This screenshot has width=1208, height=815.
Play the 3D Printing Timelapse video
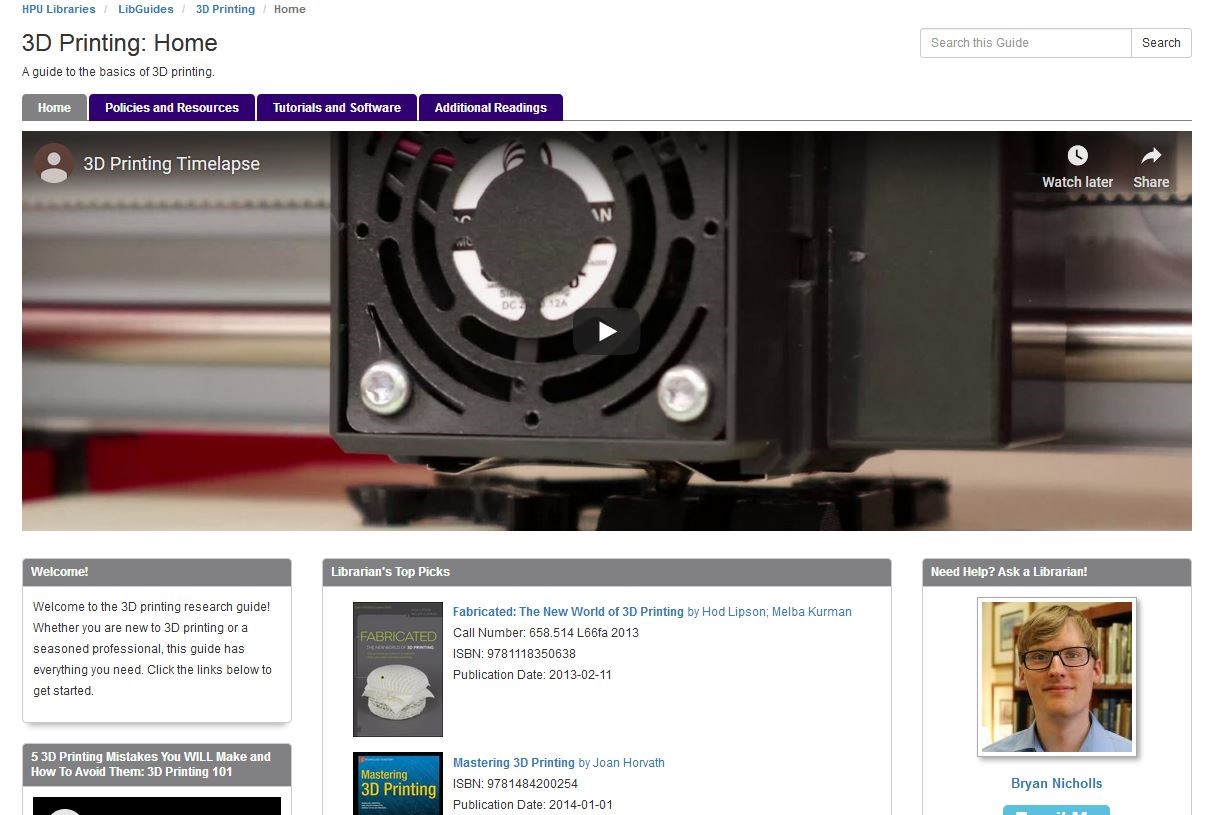(606, 331)
